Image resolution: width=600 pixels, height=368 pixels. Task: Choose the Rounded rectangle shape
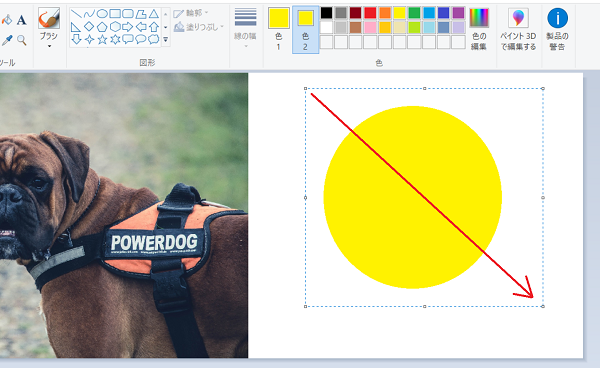[128, 14]
